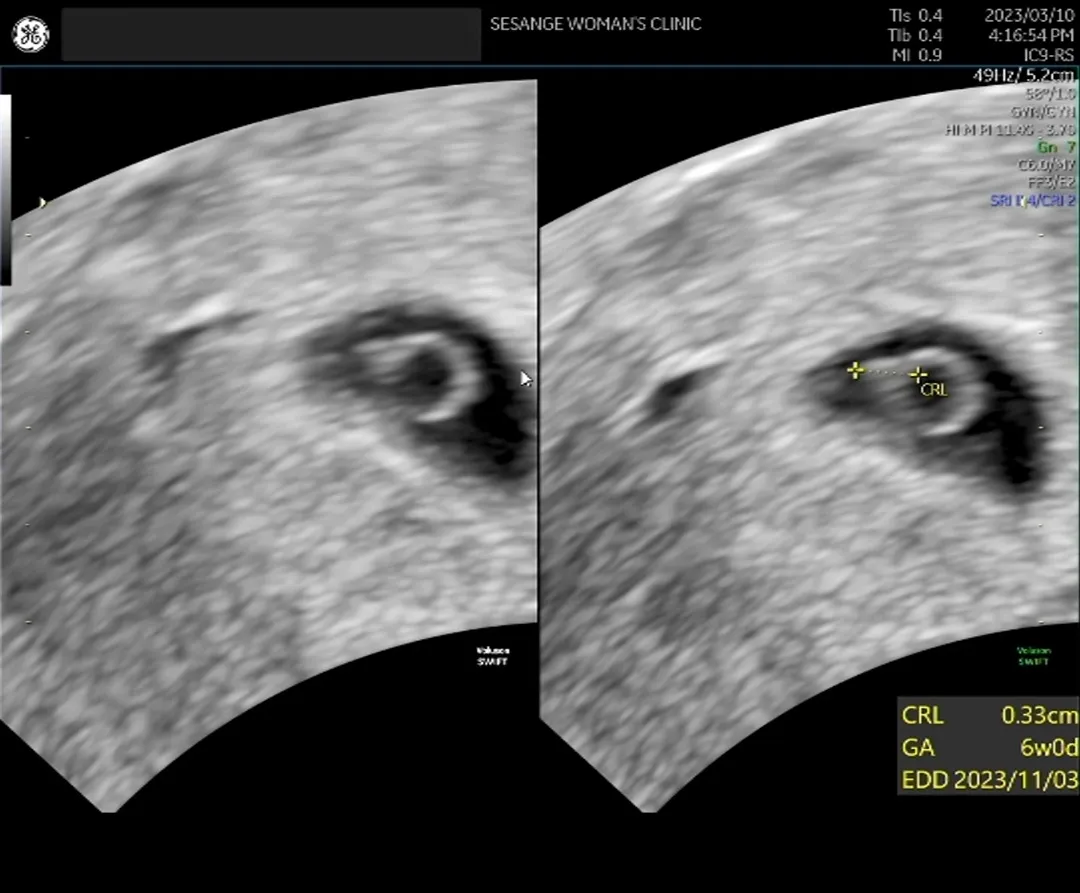Click the TIs 0.4 thermal index value

[915, 15]
